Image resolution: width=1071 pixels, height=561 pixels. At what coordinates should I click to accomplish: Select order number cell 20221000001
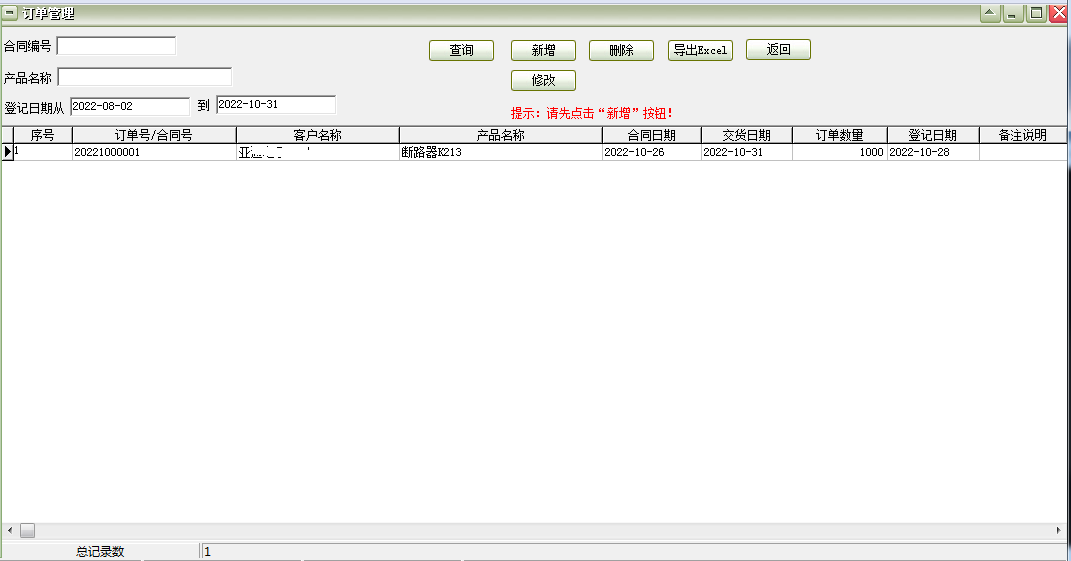pyautogui.click(x=154, y=152)
